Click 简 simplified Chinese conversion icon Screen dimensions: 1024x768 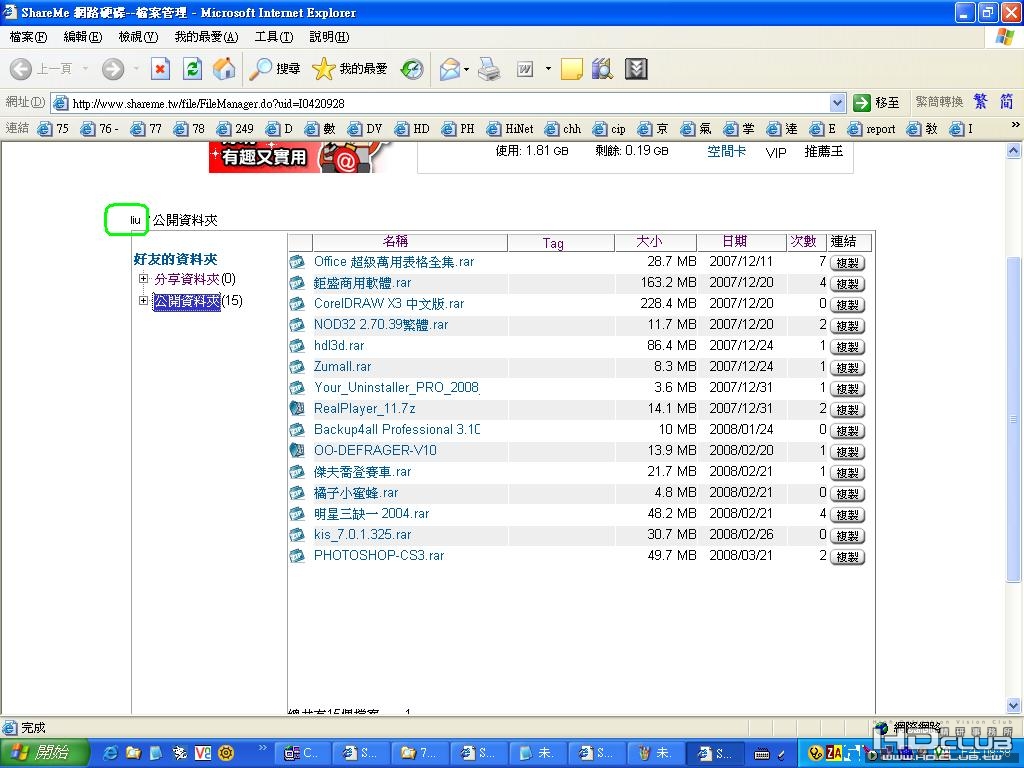point(1006,102)
